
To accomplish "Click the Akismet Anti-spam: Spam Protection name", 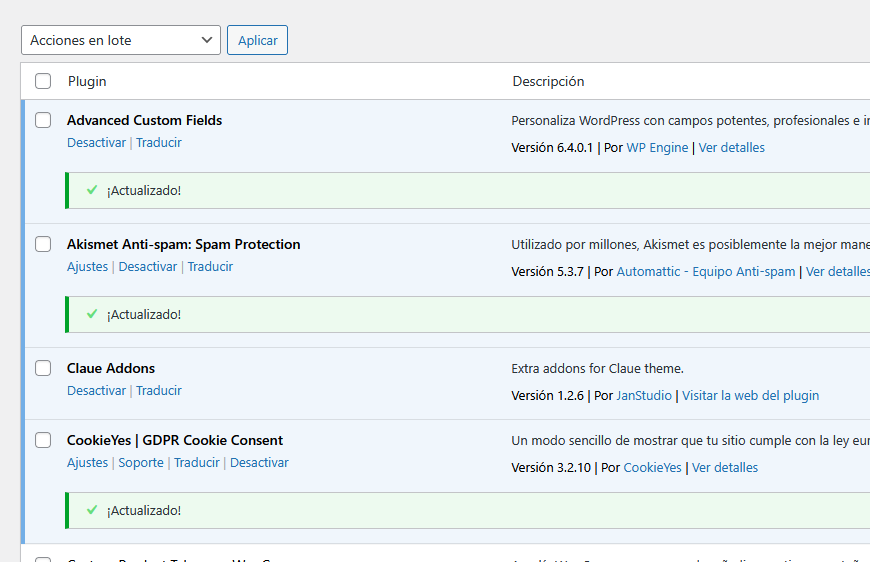I will tap(184, 245).
